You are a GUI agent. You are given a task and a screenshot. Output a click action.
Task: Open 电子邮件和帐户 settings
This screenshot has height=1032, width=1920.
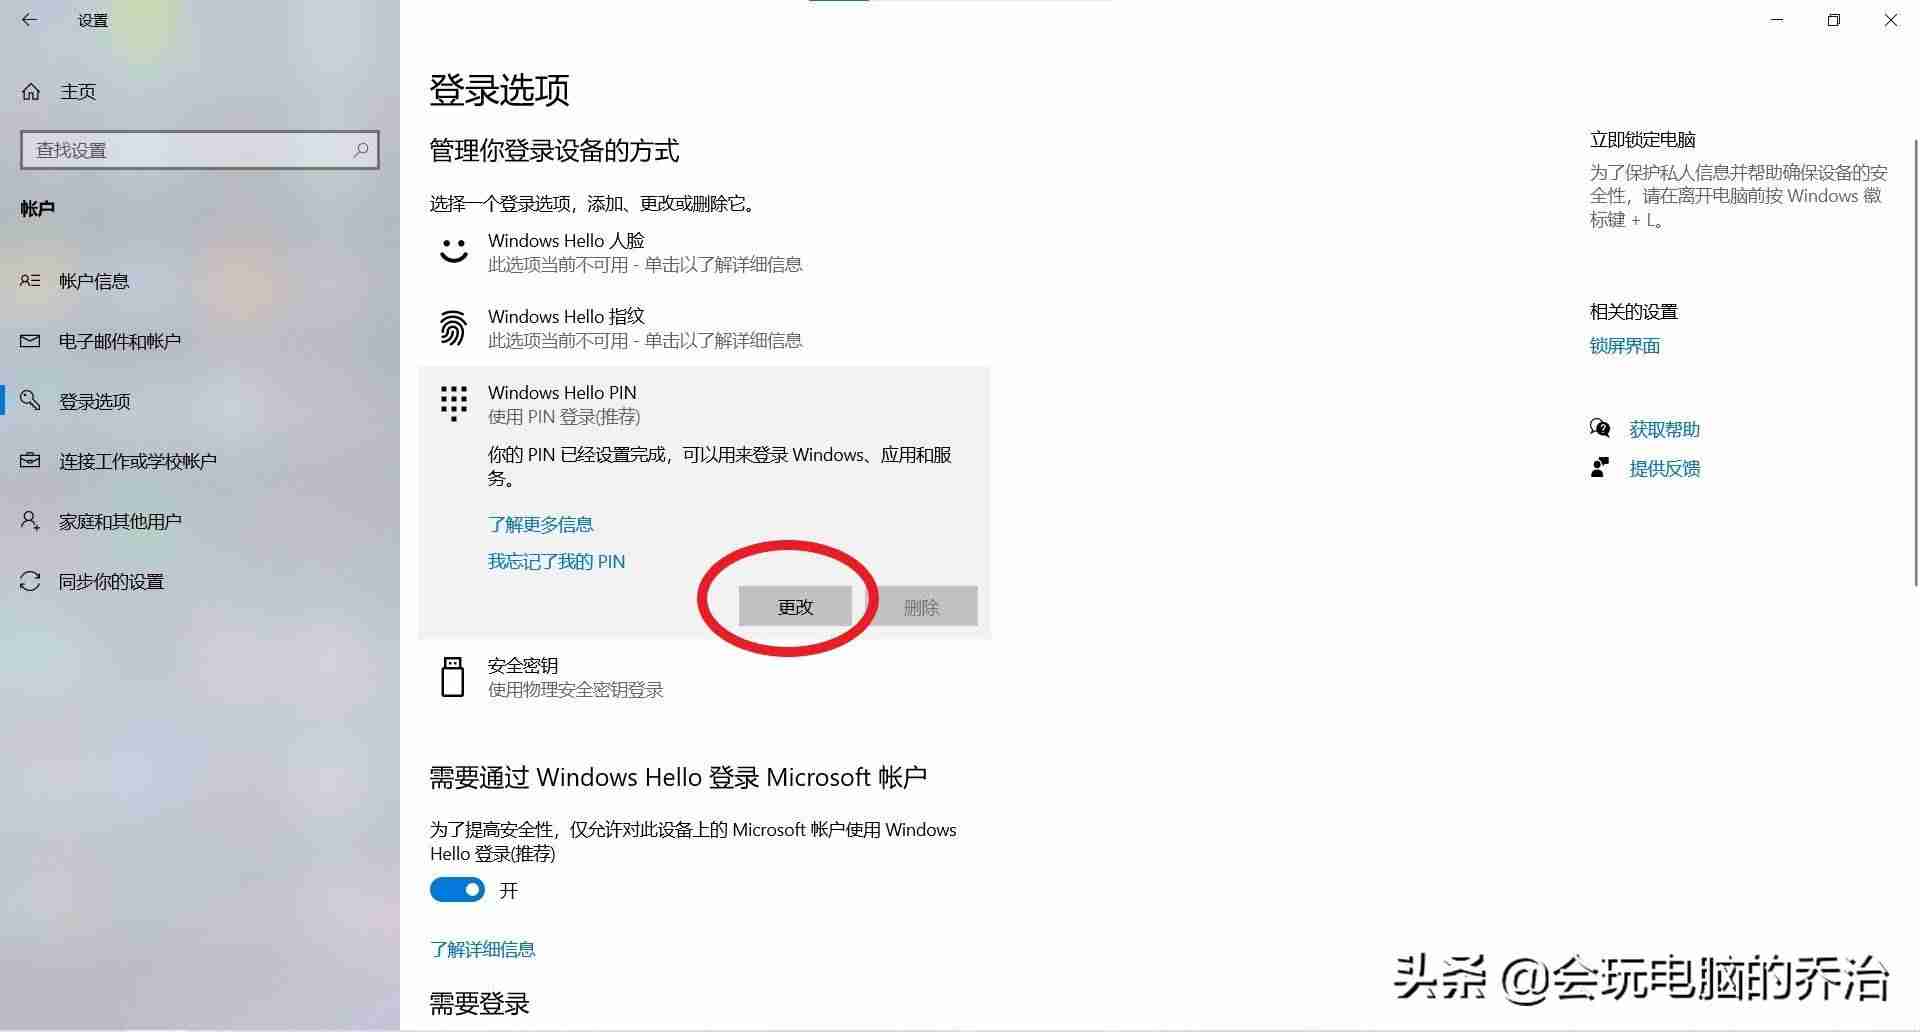(x=120, y=341)
